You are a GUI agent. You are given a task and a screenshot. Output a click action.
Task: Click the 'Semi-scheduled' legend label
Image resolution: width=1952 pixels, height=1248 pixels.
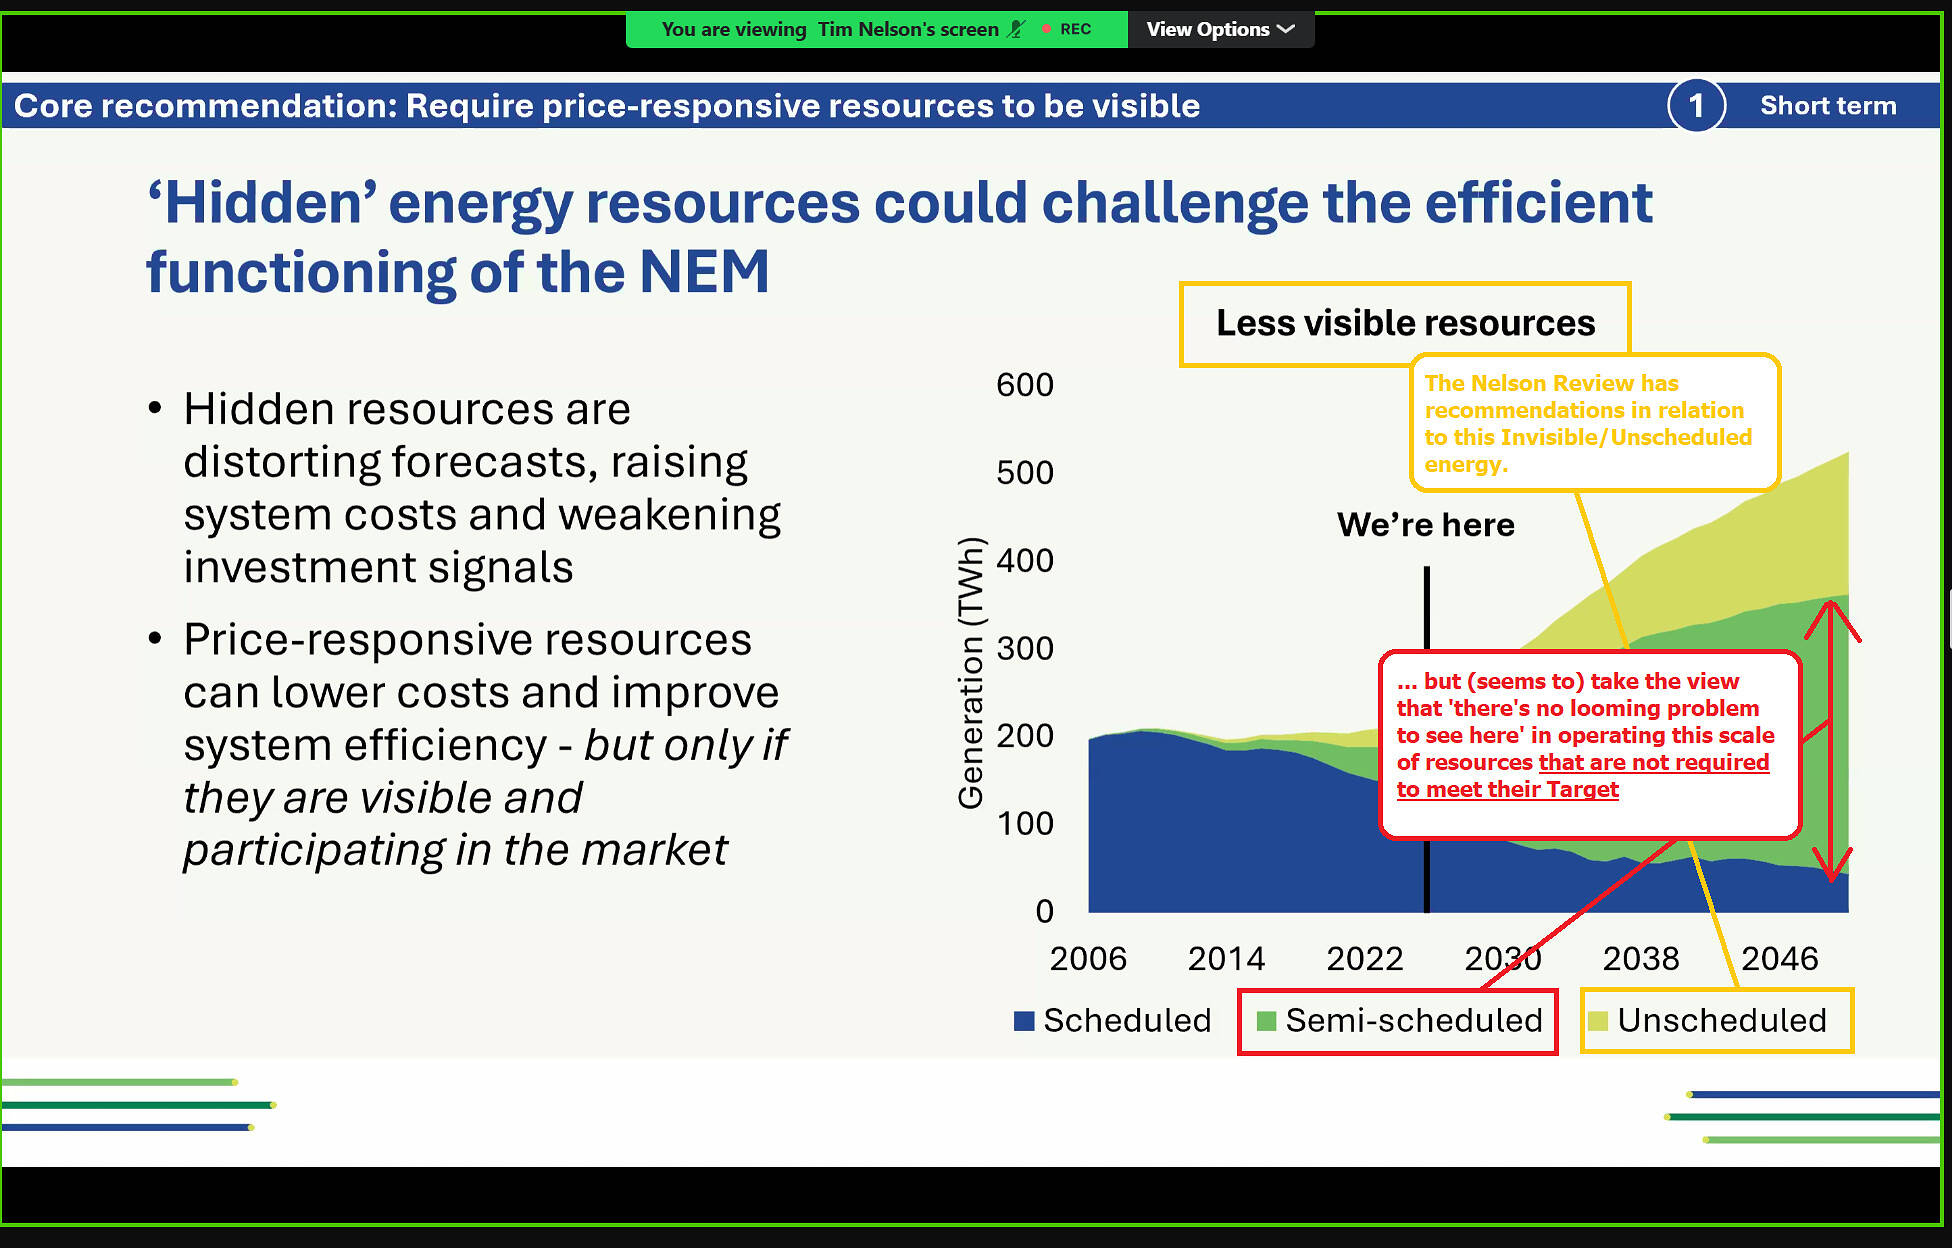coord(1414,1020)
